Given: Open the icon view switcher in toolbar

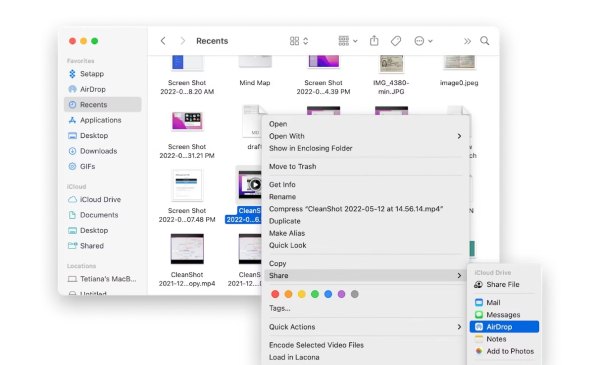Looking at the screenshot, I should [x=299, y=41].
